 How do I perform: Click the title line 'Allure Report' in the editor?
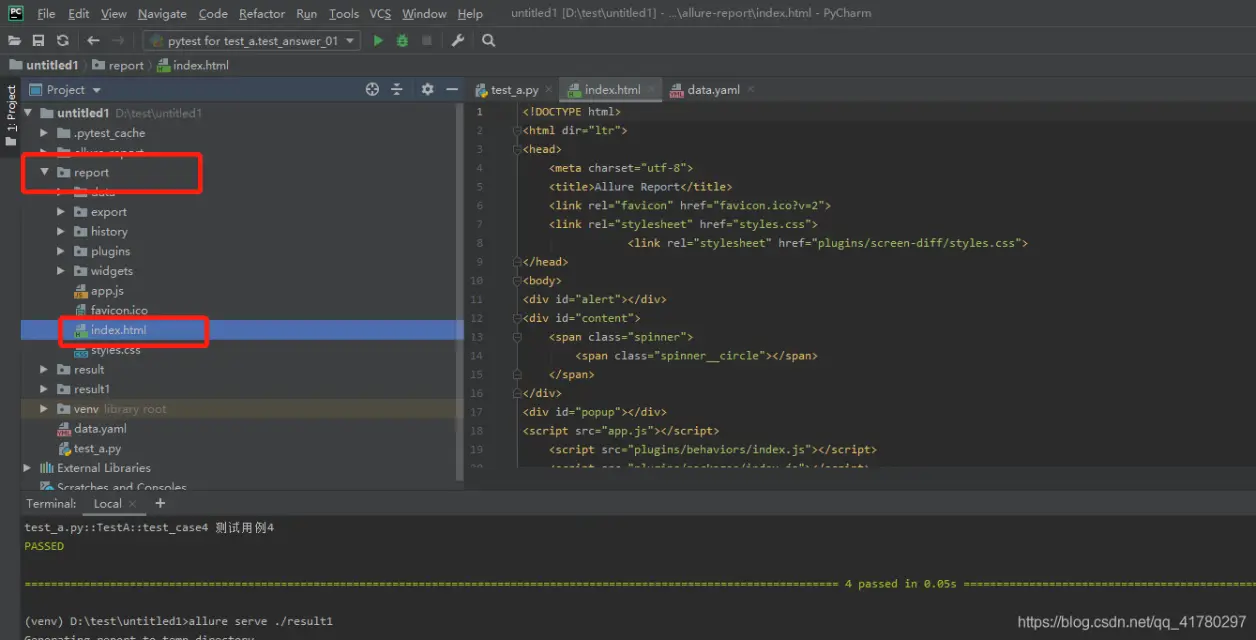[640, 187]
